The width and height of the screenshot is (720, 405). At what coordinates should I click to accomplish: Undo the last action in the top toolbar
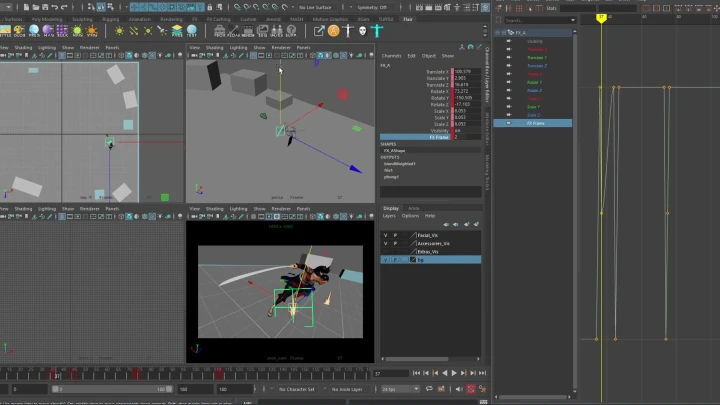[x=55, y=7]
